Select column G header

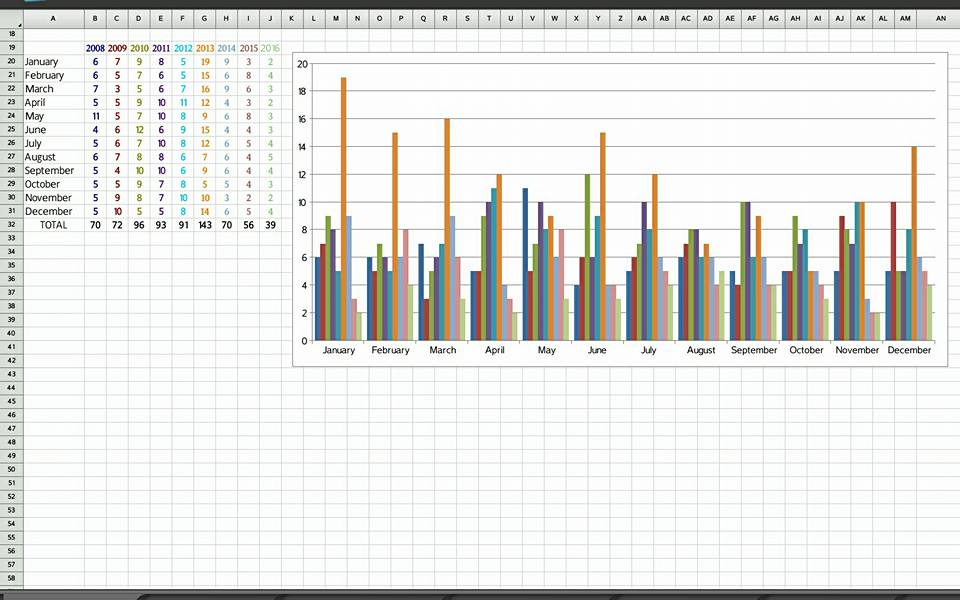[205, 18]
